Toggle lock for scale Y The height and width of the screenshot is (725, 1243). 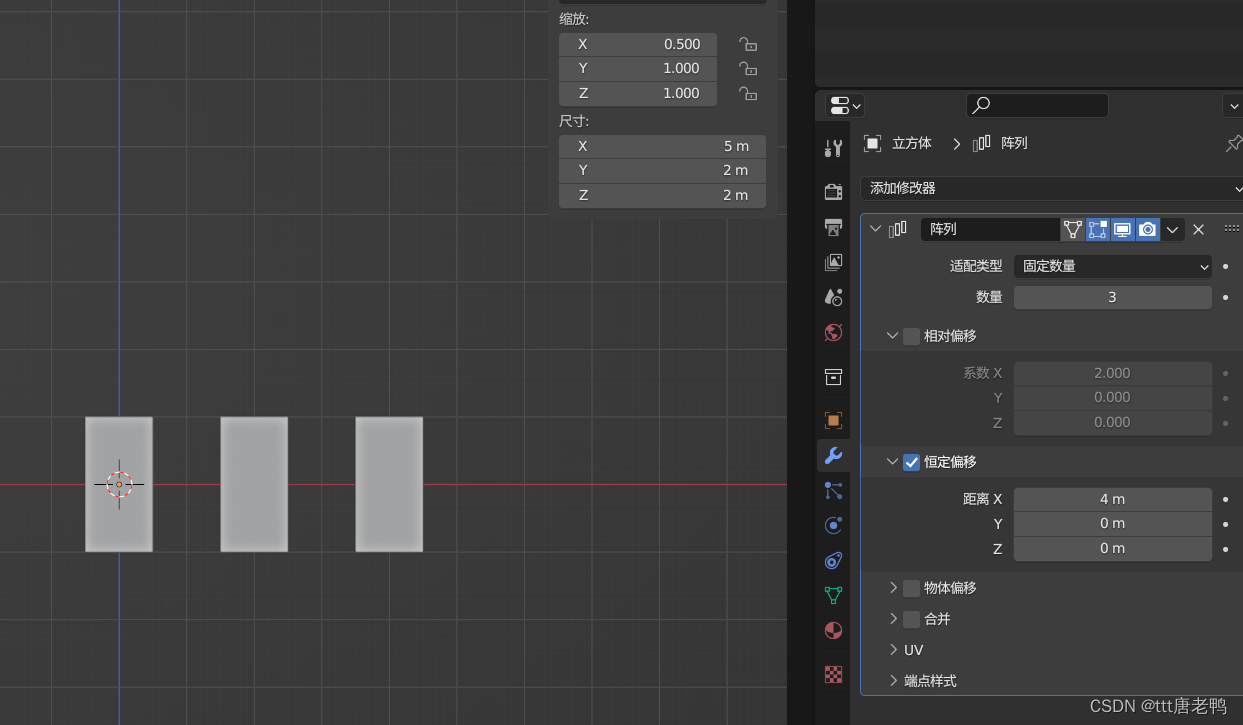(747, 68)
